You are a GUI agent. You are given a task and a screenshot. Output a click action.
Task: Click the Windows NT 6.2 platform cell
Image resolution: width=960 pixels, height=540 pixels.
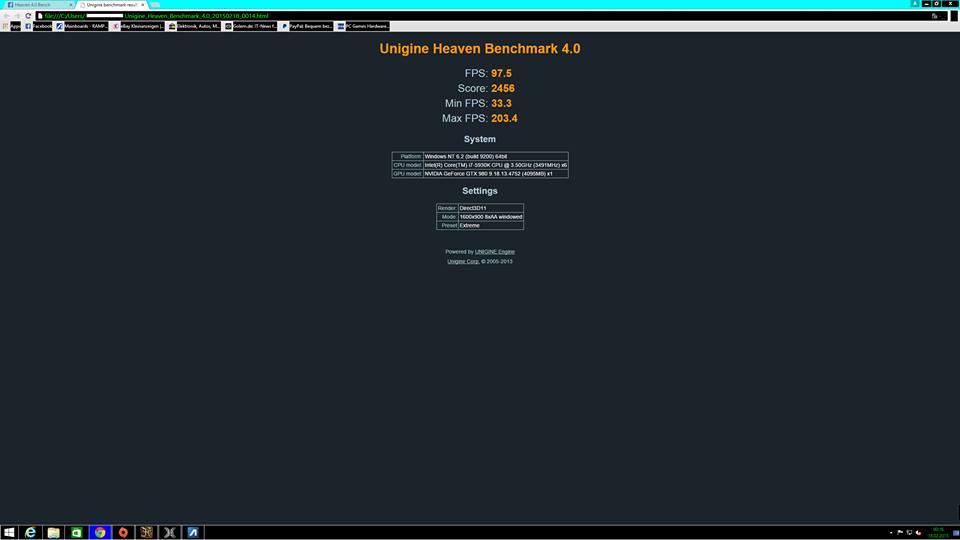tap(495, 156)
